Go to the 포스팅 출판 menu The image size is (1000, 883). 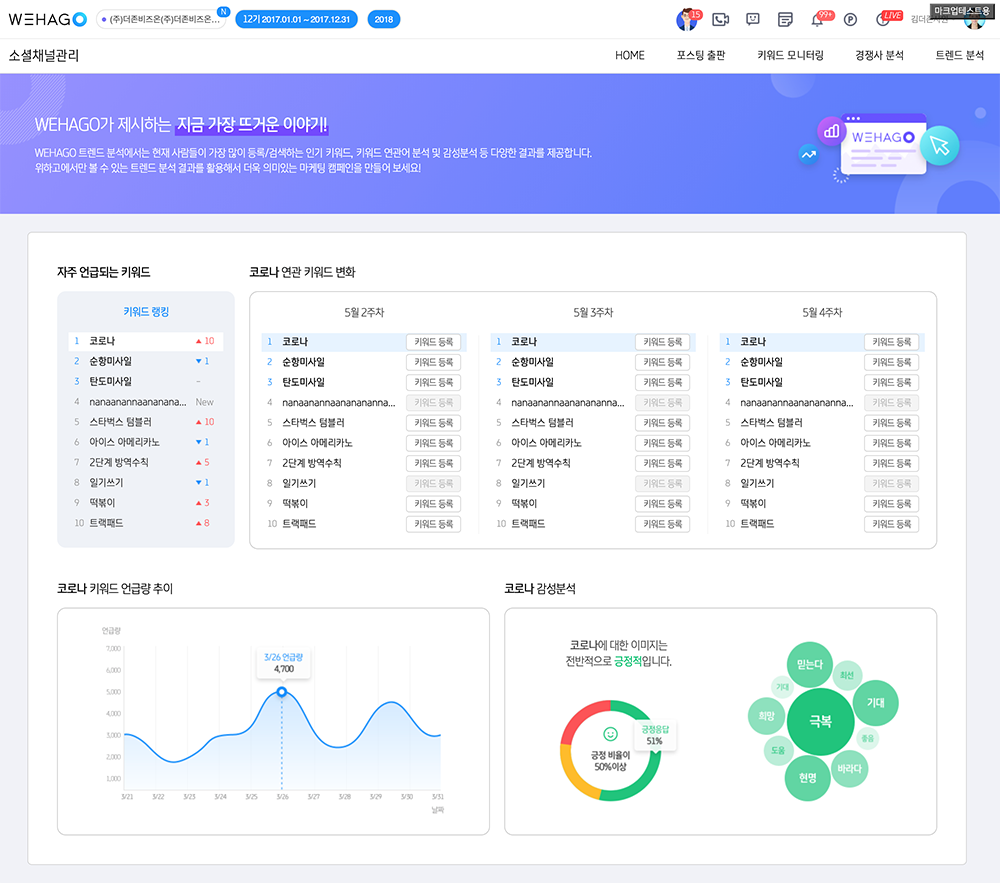pos(701,55)
